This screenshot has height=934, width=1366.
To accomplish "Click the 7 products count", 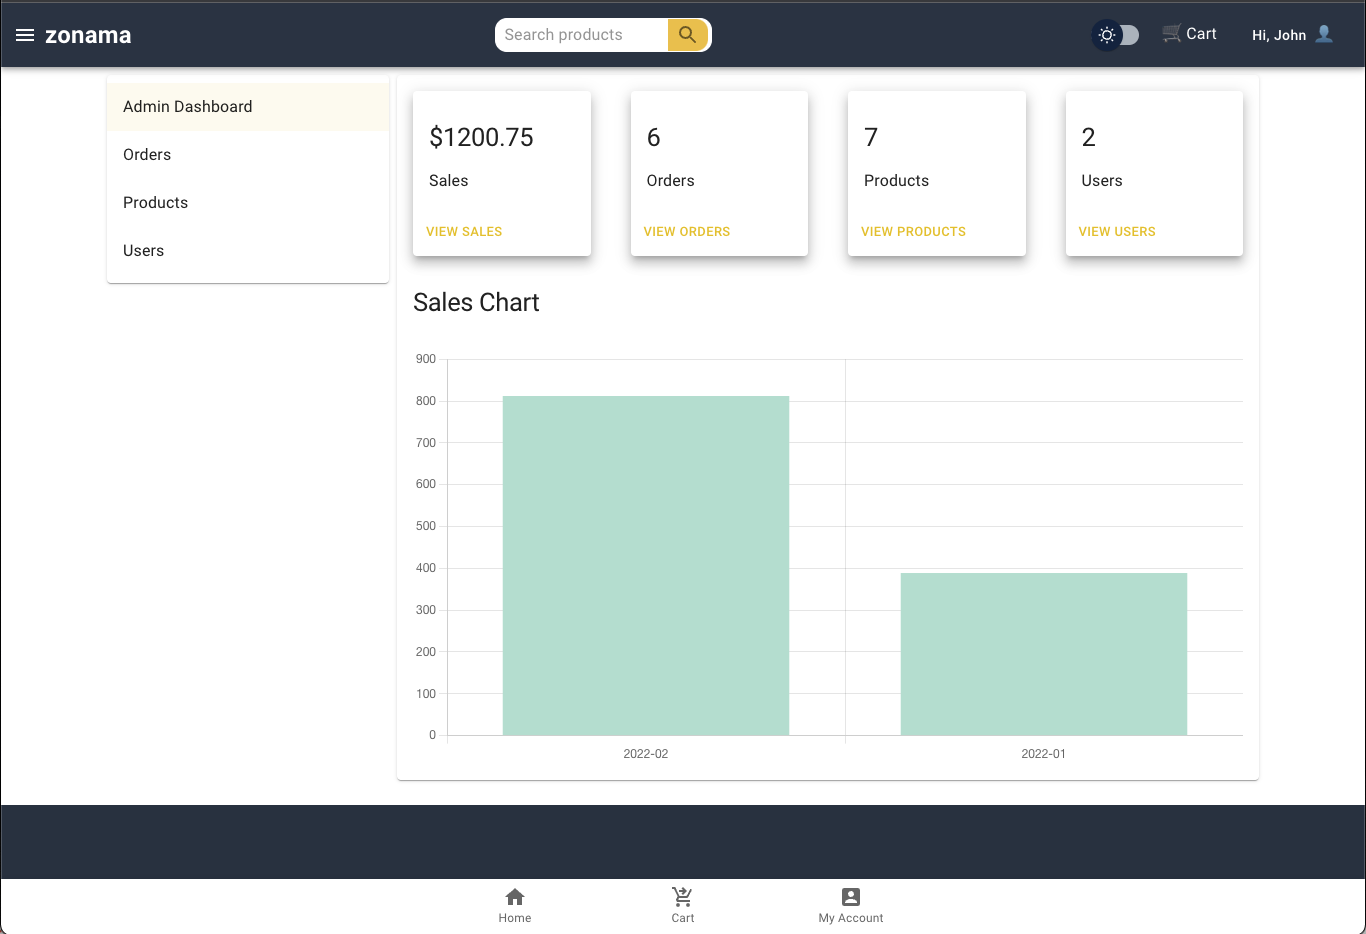I will click(x=871, y=137).
